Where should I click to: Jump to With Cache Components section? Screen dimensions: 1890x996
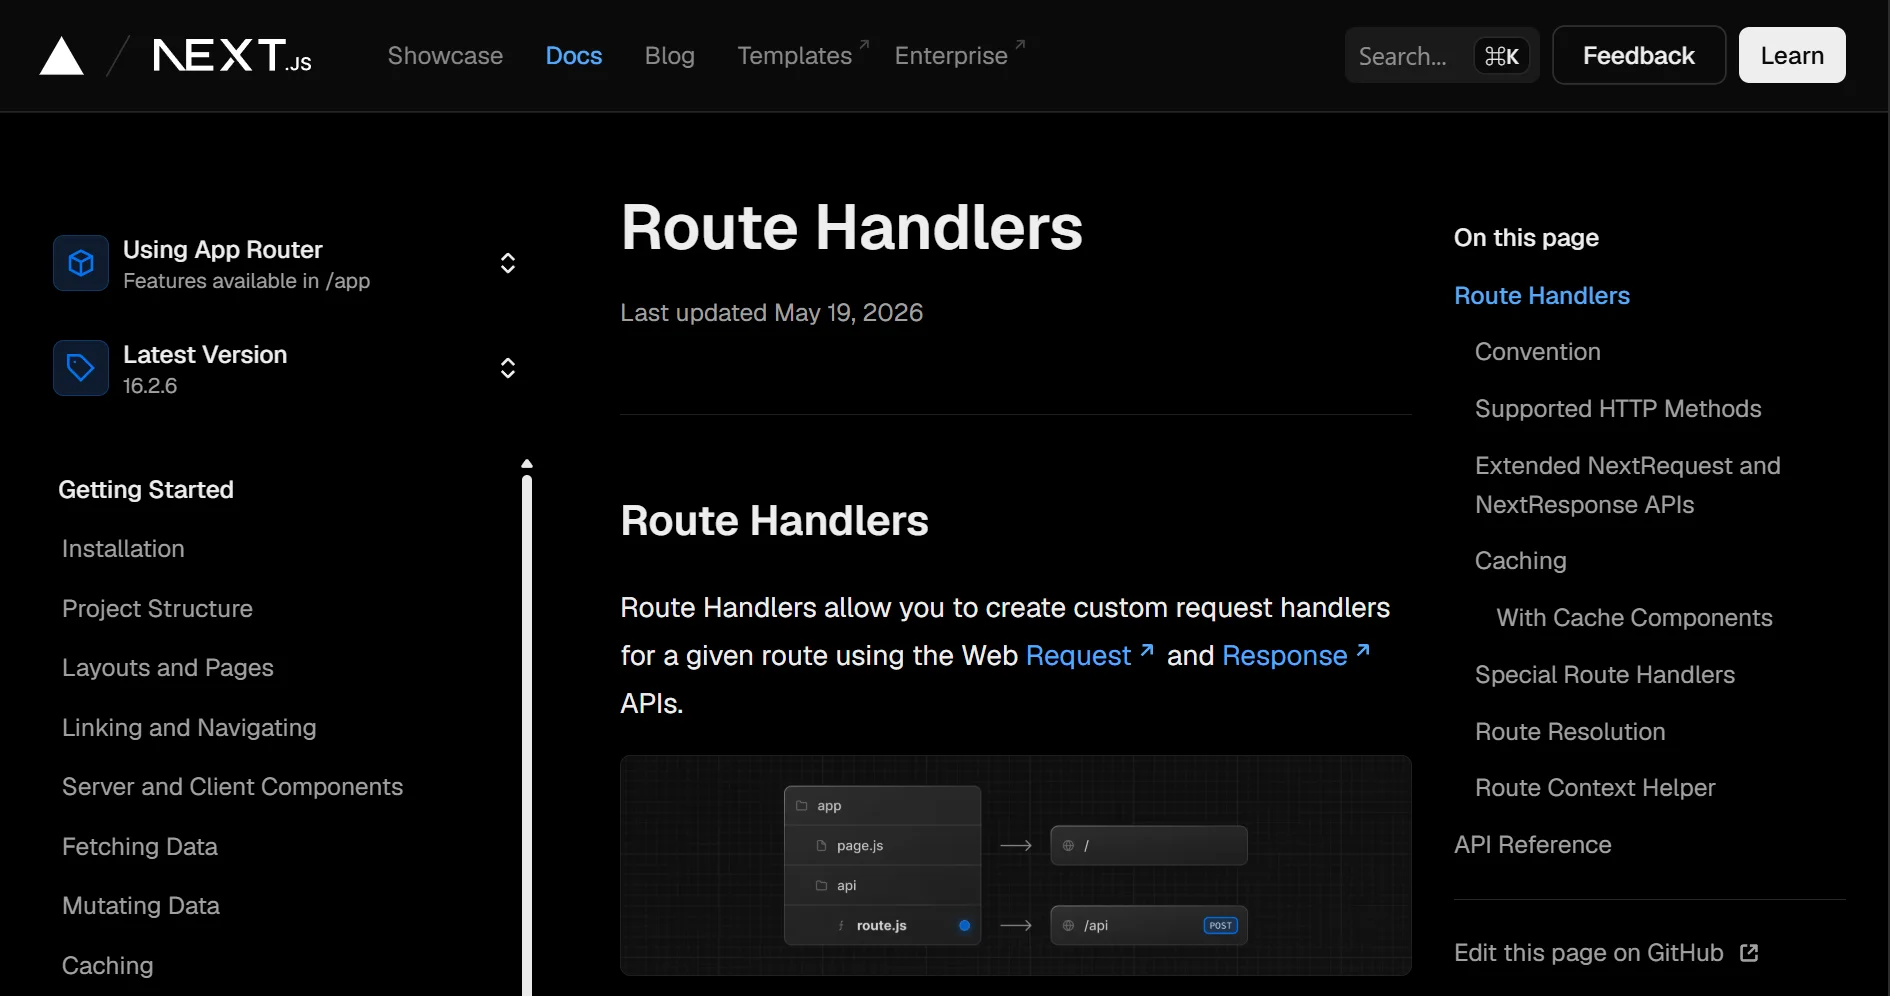point(1634,618)
